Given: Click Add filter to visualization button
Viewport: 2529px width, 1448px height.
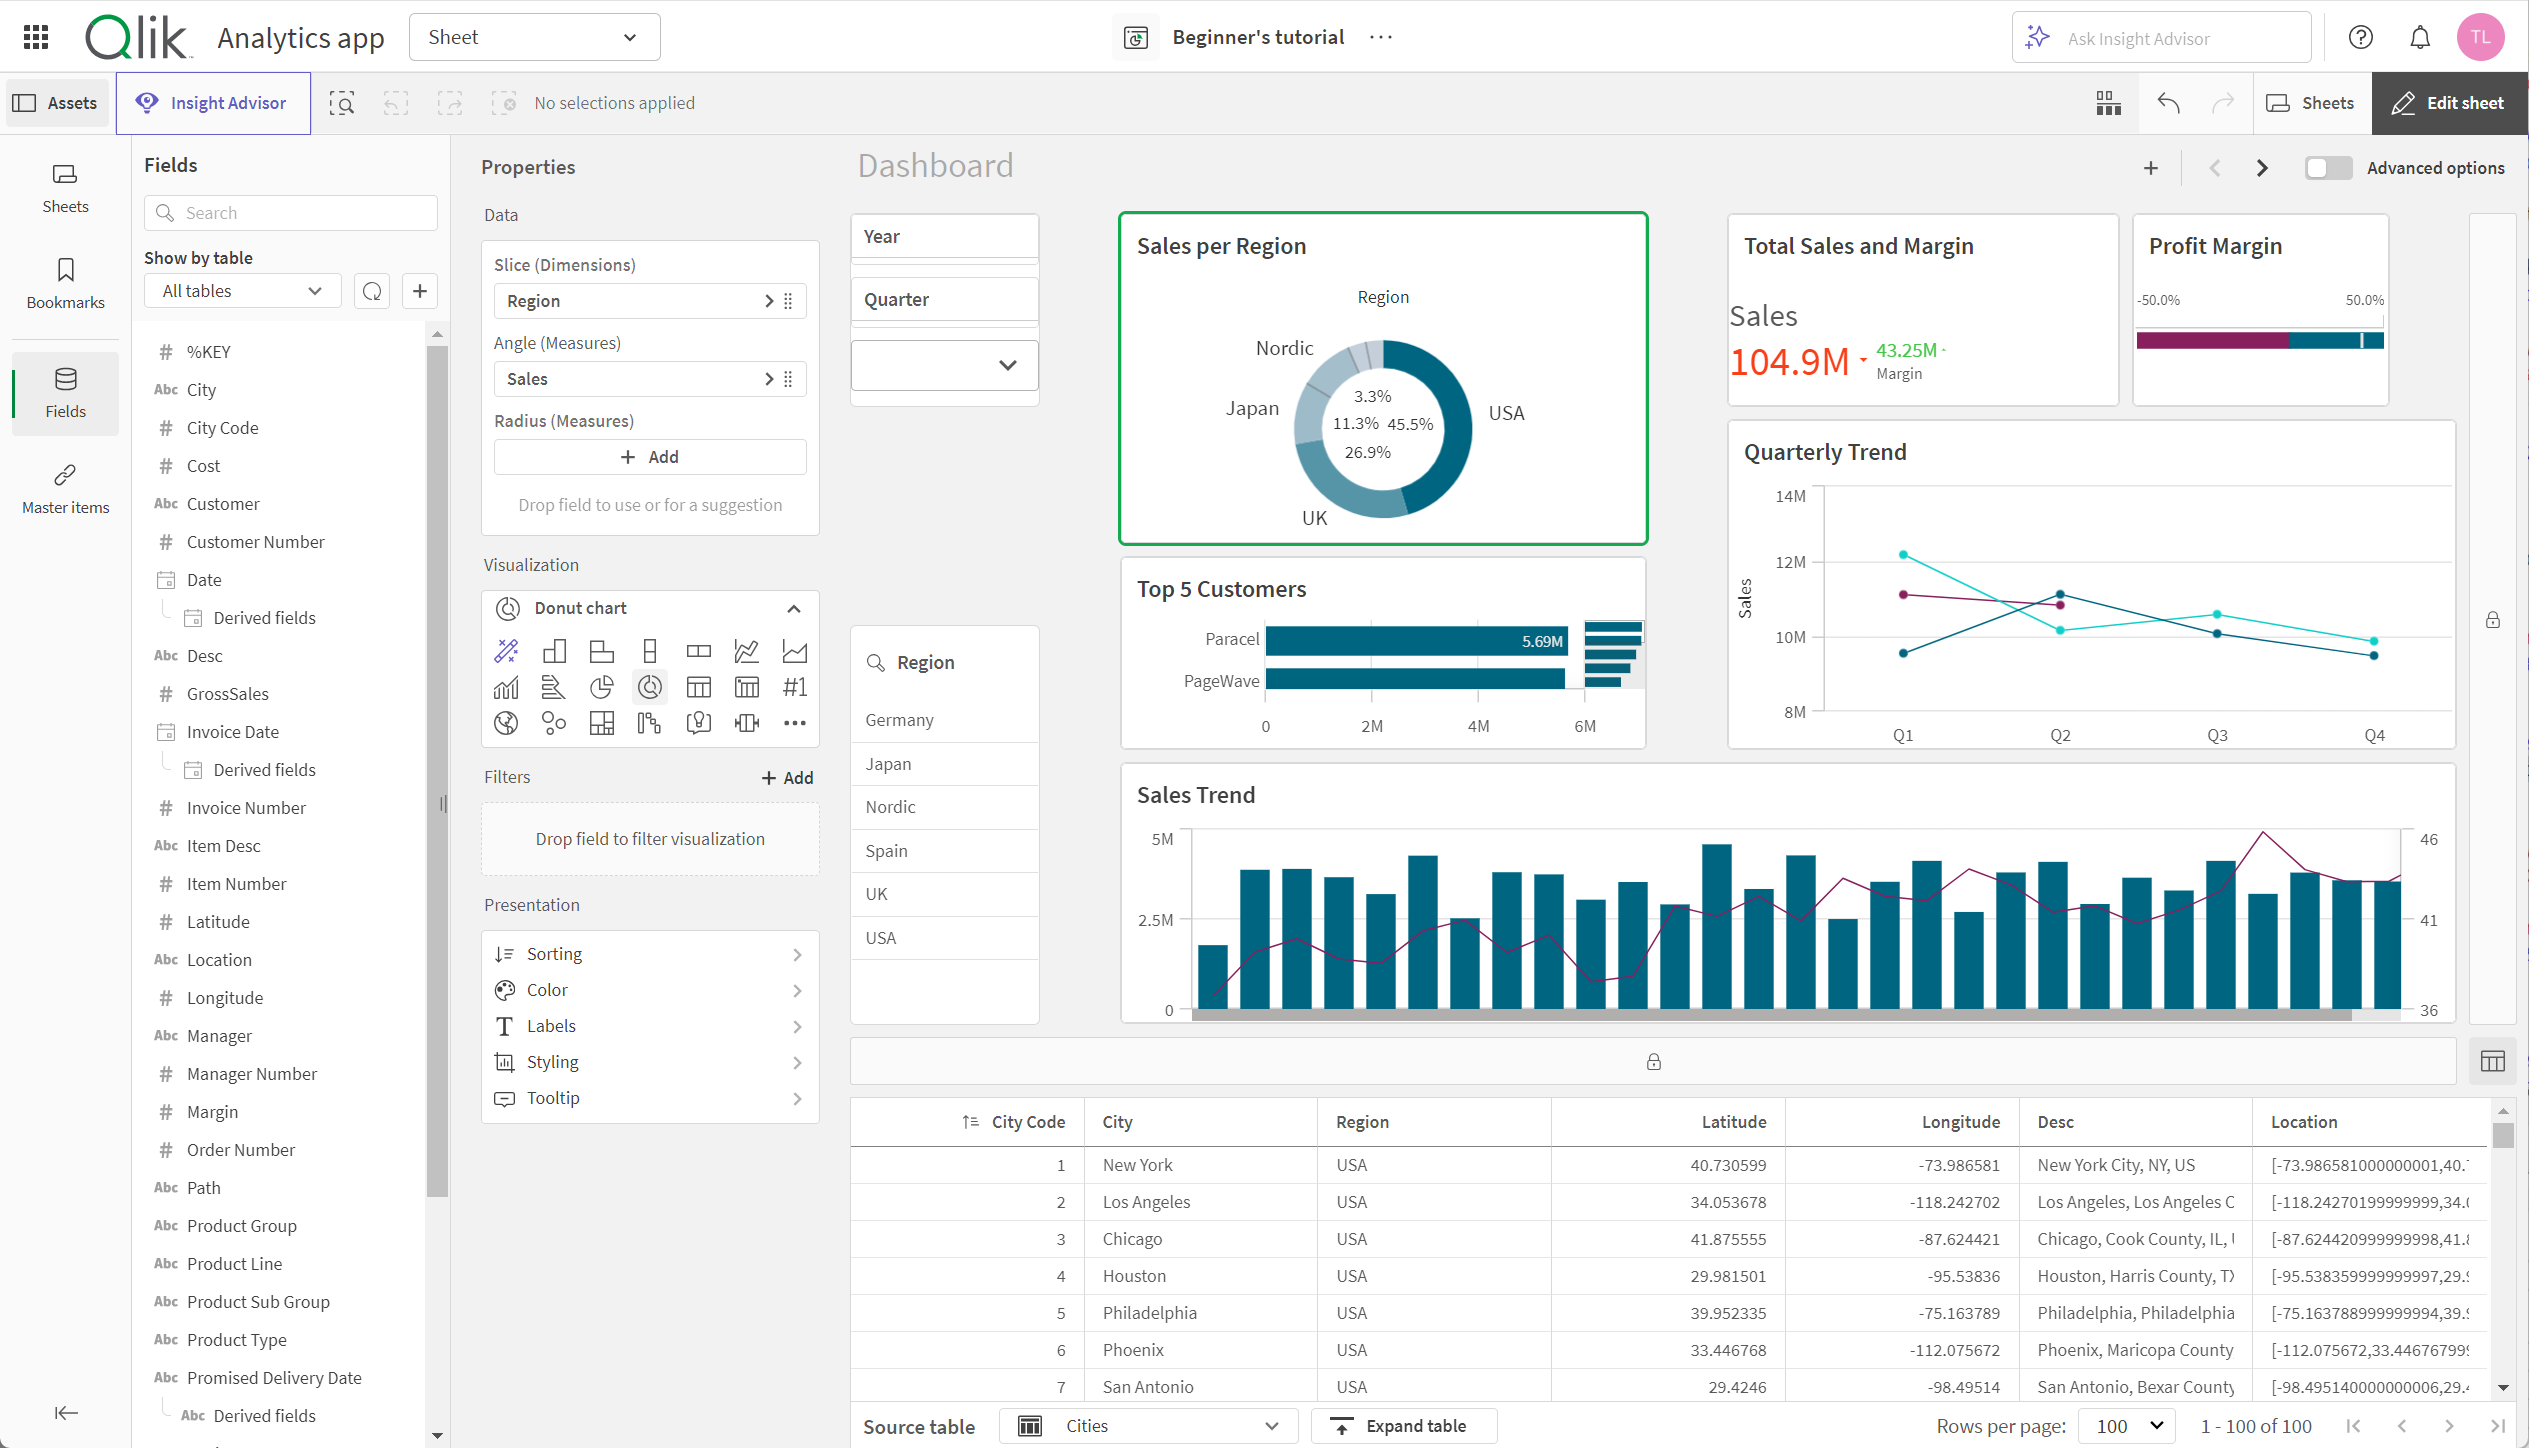Looking at the screenshot, I should [783, 776].
